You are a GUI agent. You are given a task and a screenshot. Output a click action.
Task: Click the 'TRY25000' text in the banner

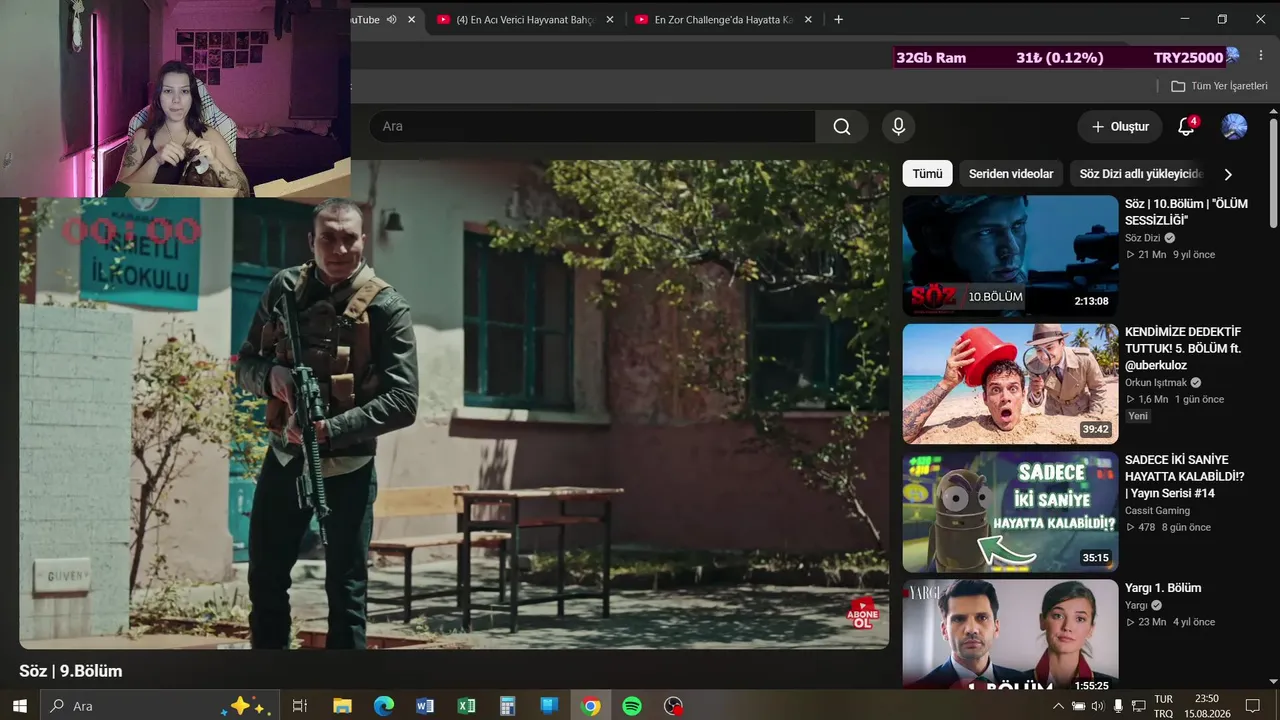(1188, 58)
